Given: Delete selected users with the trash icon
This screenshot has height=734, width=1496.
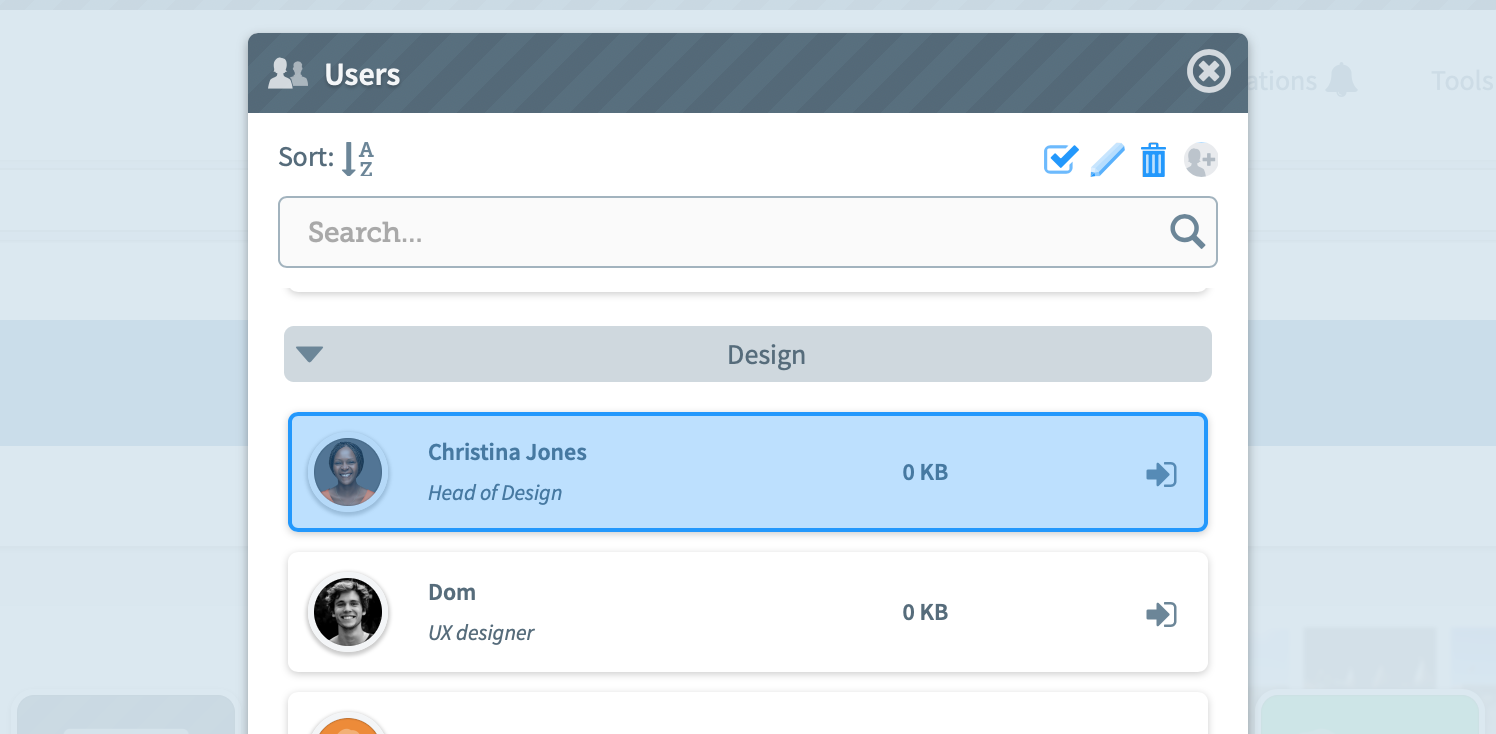Looking at the screenshot, I should click(1154, 160).
